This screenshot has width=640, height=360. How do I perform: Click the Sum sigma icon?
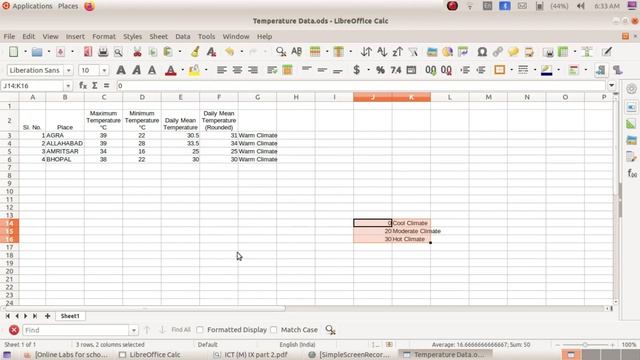click(95, 86)
